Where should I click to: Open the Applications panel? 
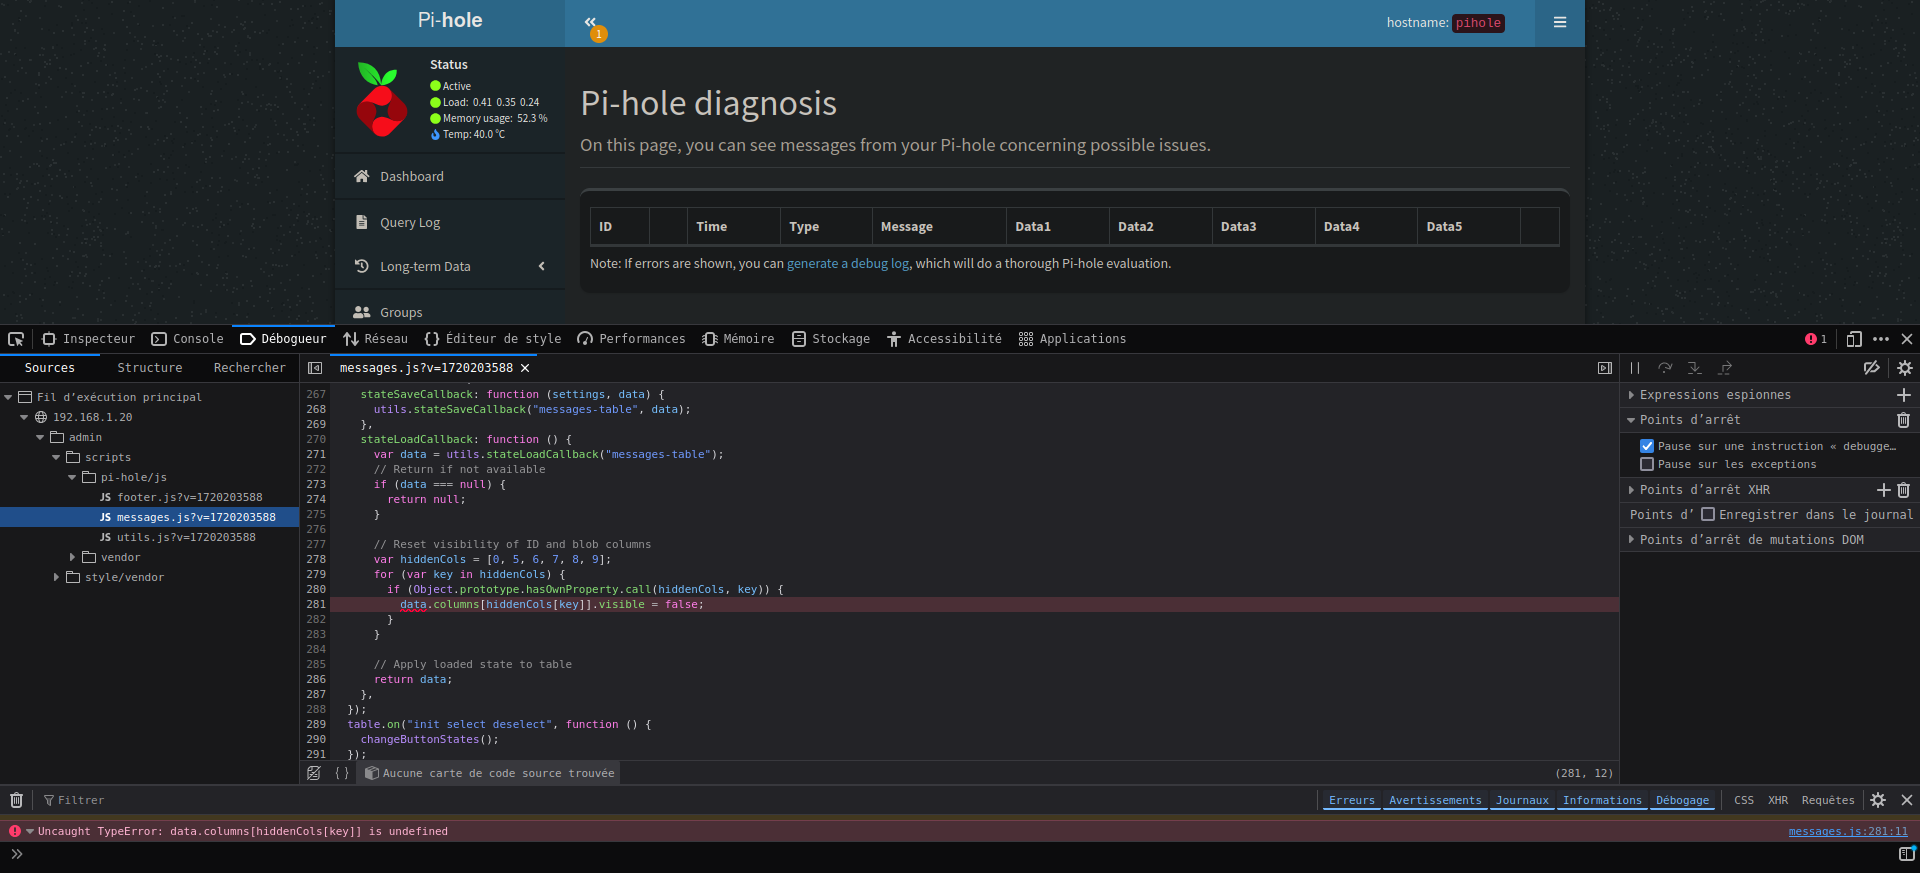coord(1072,339)
